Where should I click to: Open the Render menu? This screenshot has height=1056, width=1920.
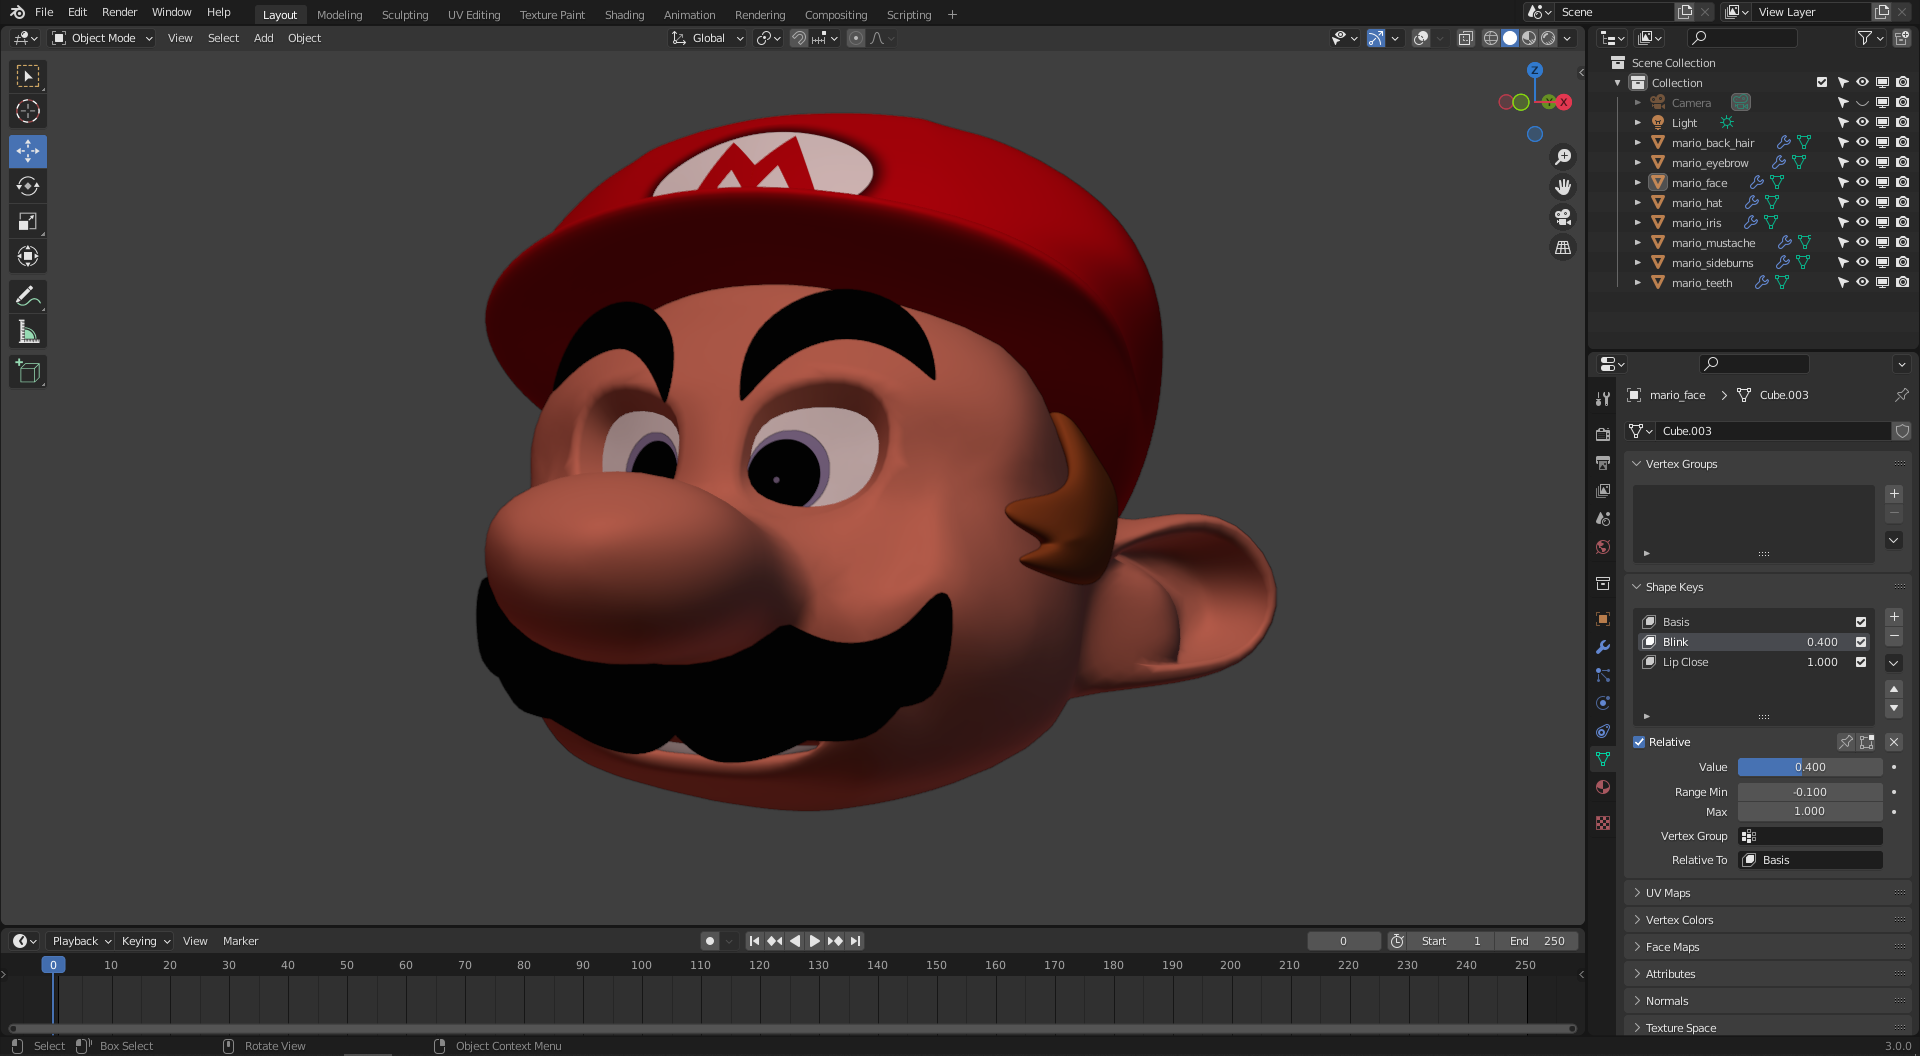pyautogui.click(x=119, y=12)
